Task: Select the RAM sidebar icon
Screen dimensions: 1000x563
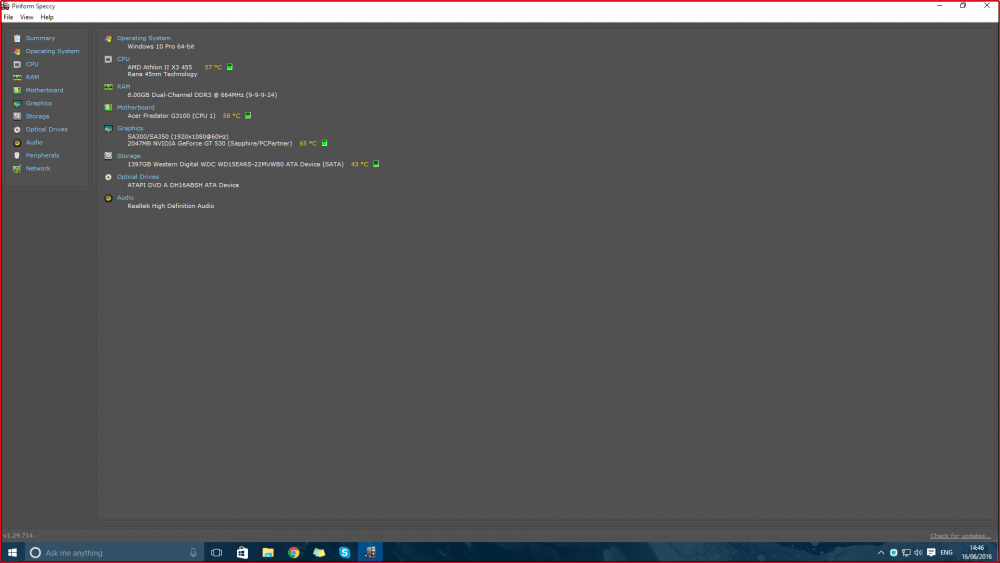Action: pyautogui.click(x=17, y=77)
